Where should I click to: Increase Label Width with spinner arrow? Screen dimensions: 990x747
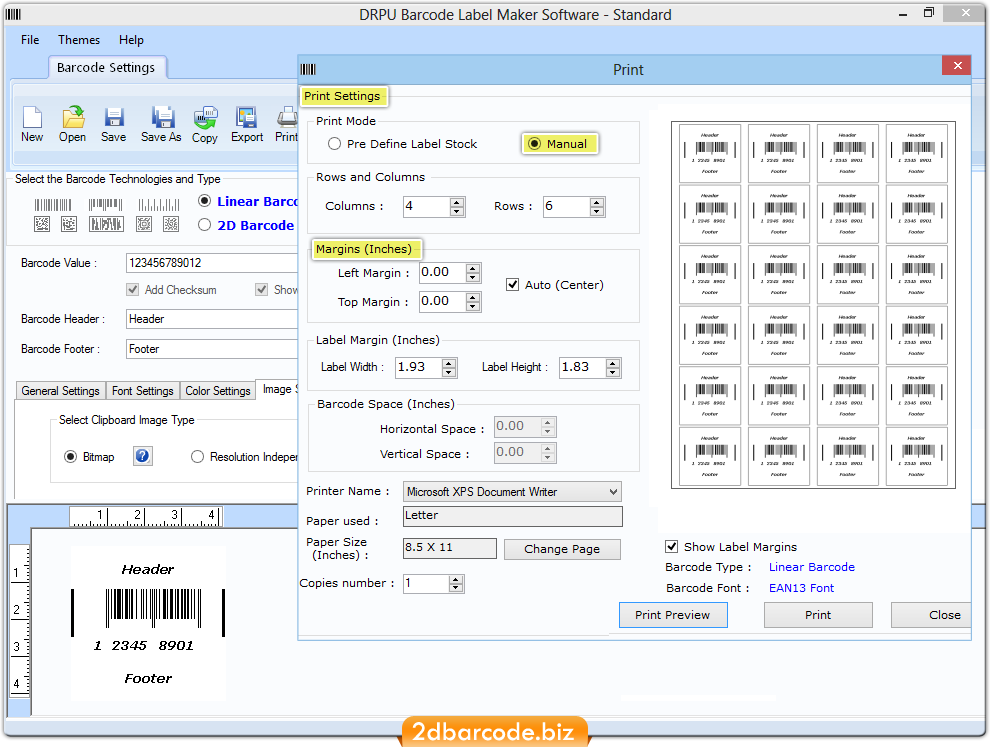pyautogui.click(x=449, y=363)
